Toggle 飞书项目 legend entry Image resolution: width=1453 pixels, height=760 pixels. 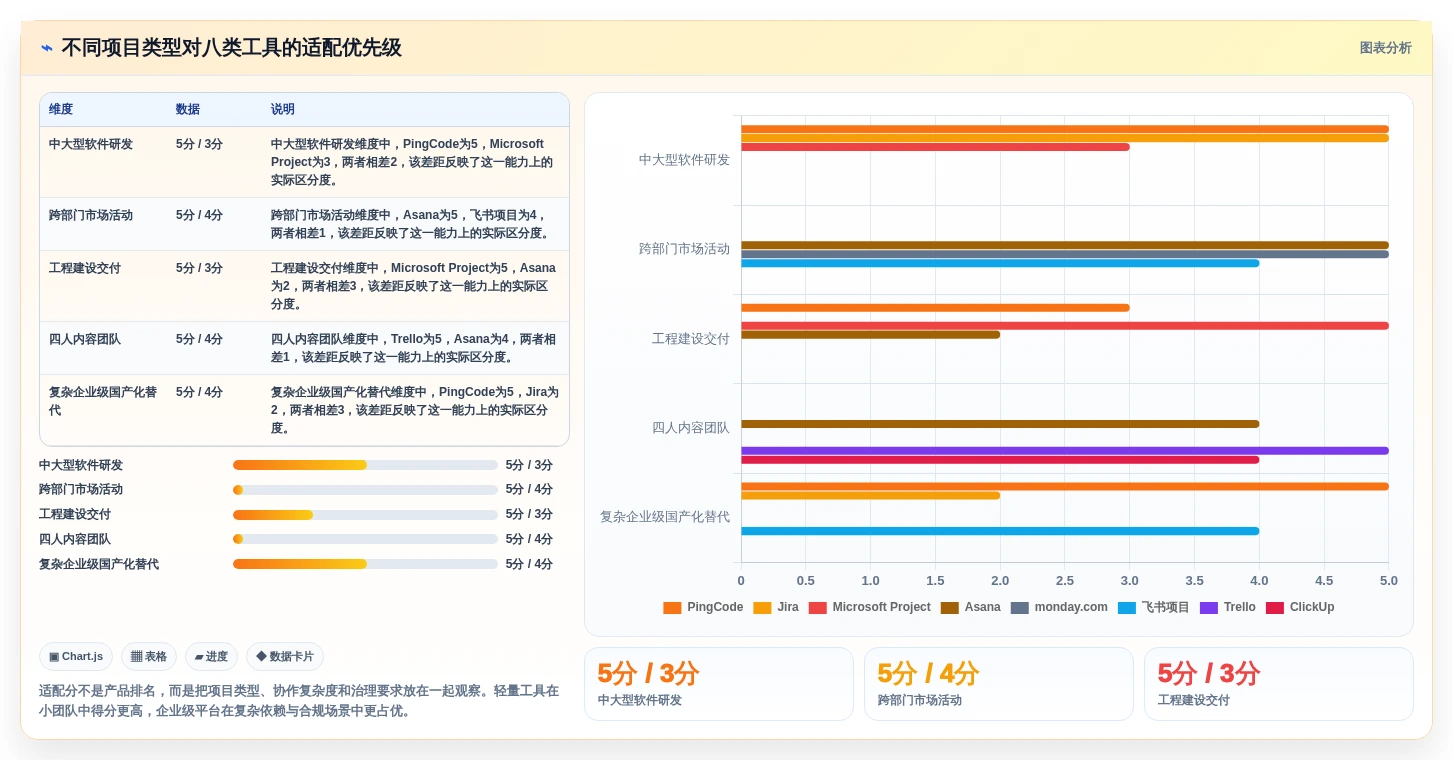(1153, 607)
